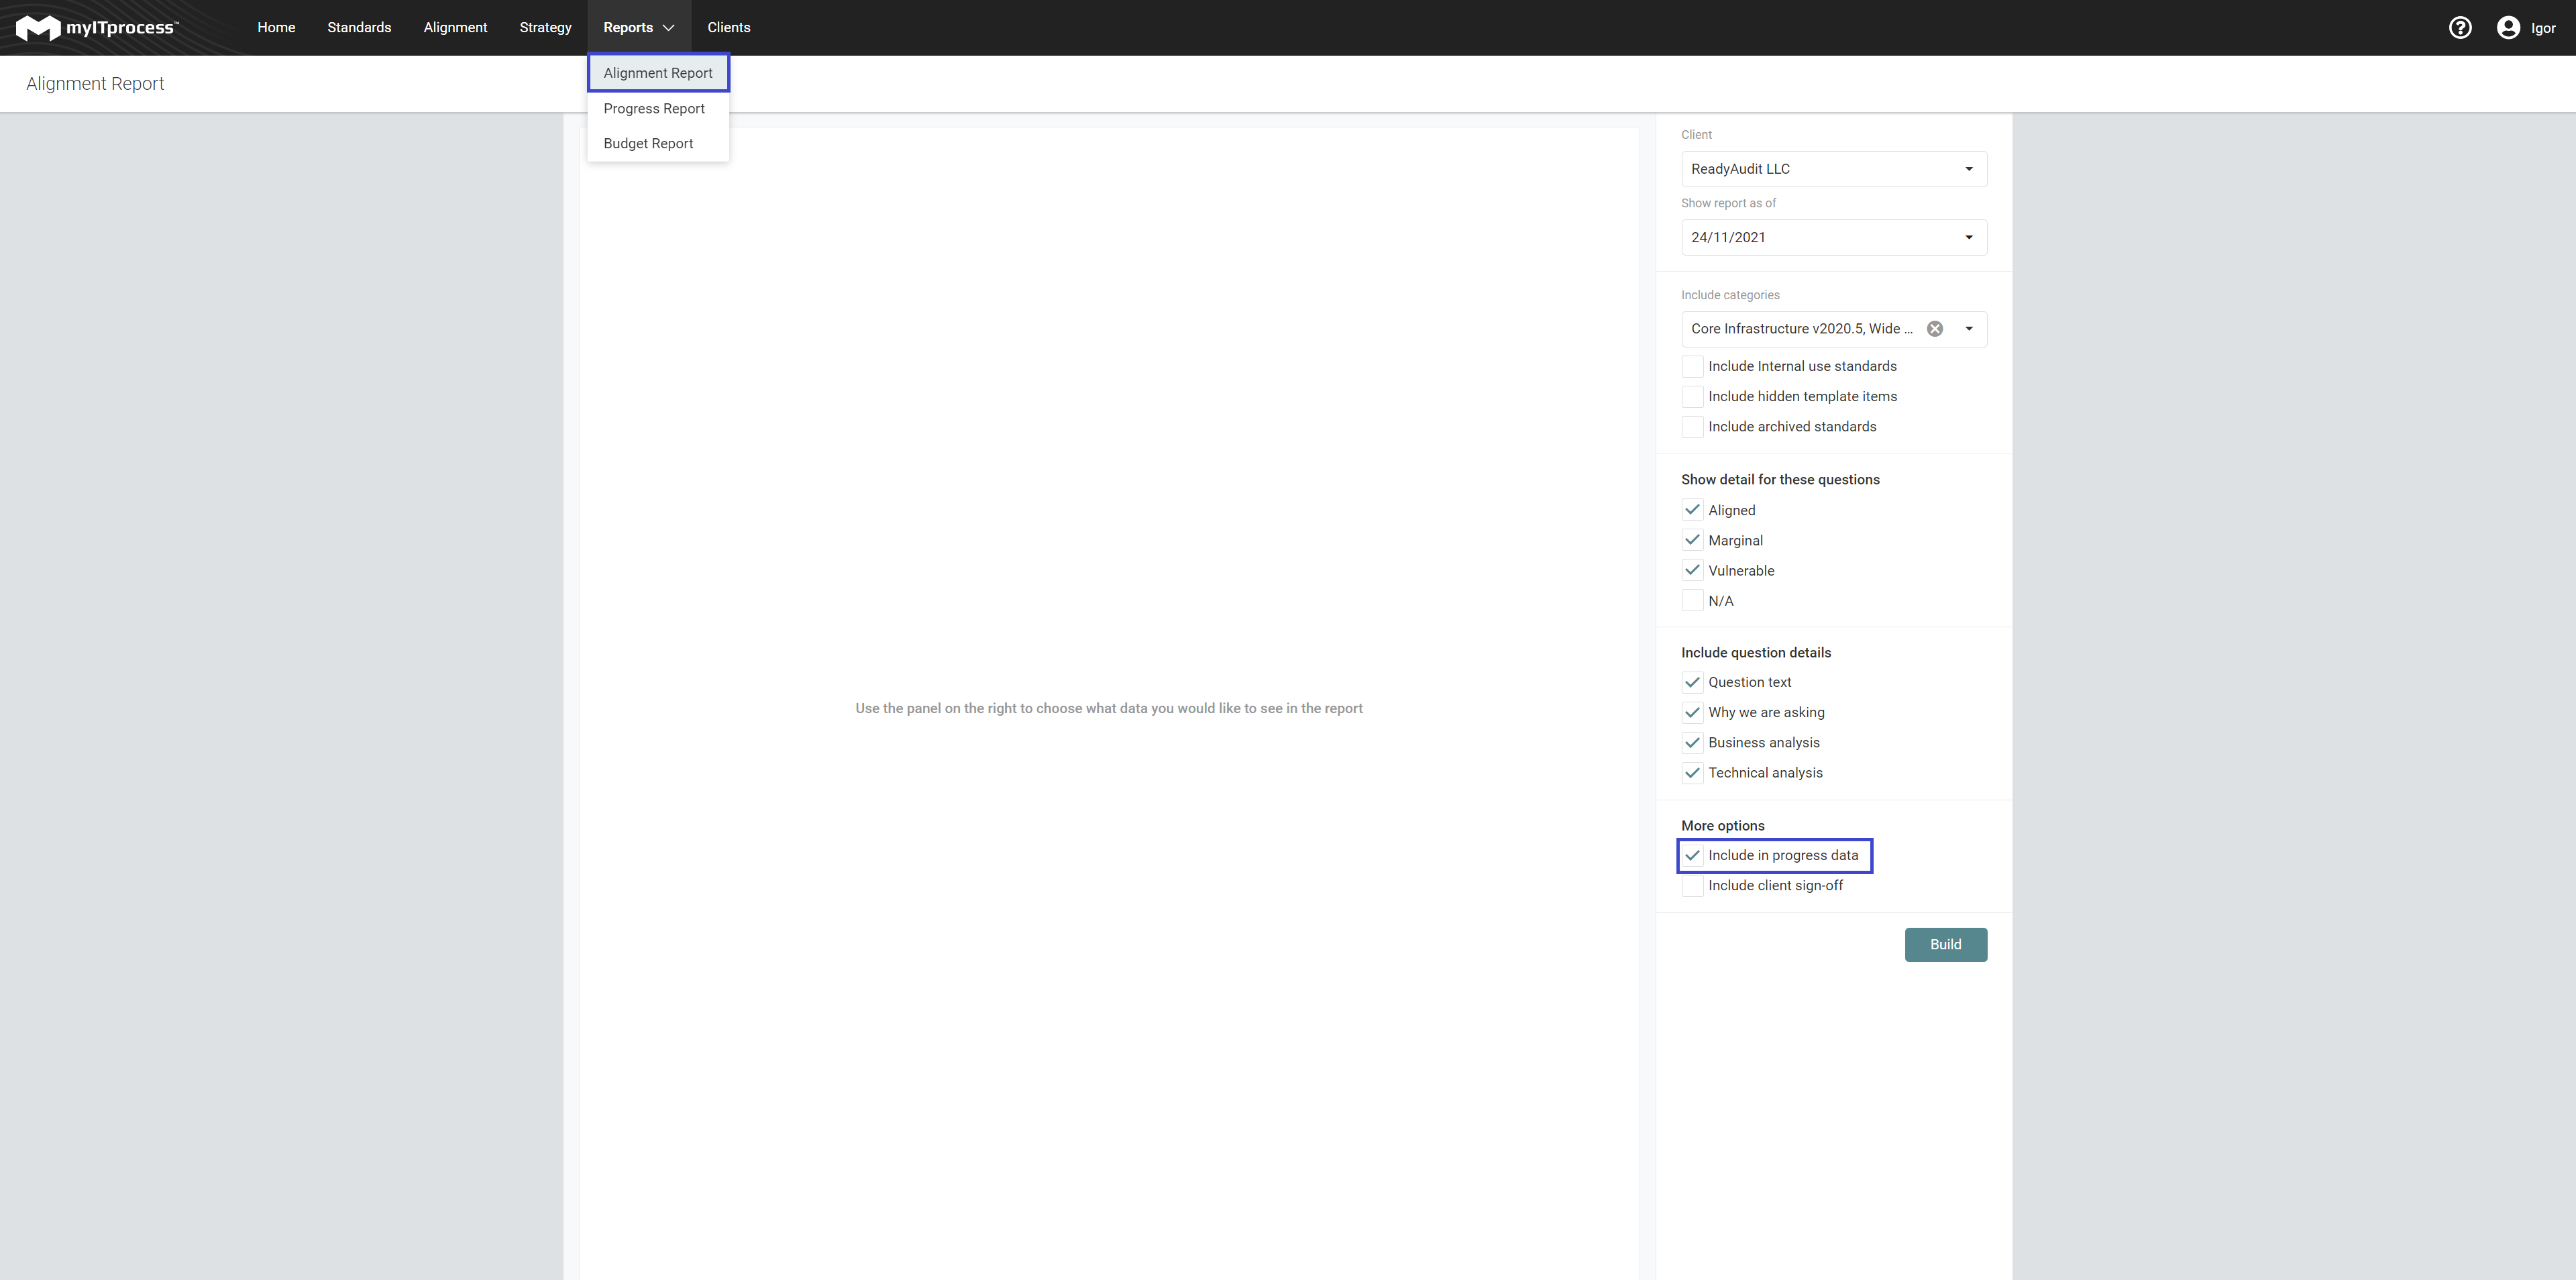Click the Alignment Report page title

[95, 84]
